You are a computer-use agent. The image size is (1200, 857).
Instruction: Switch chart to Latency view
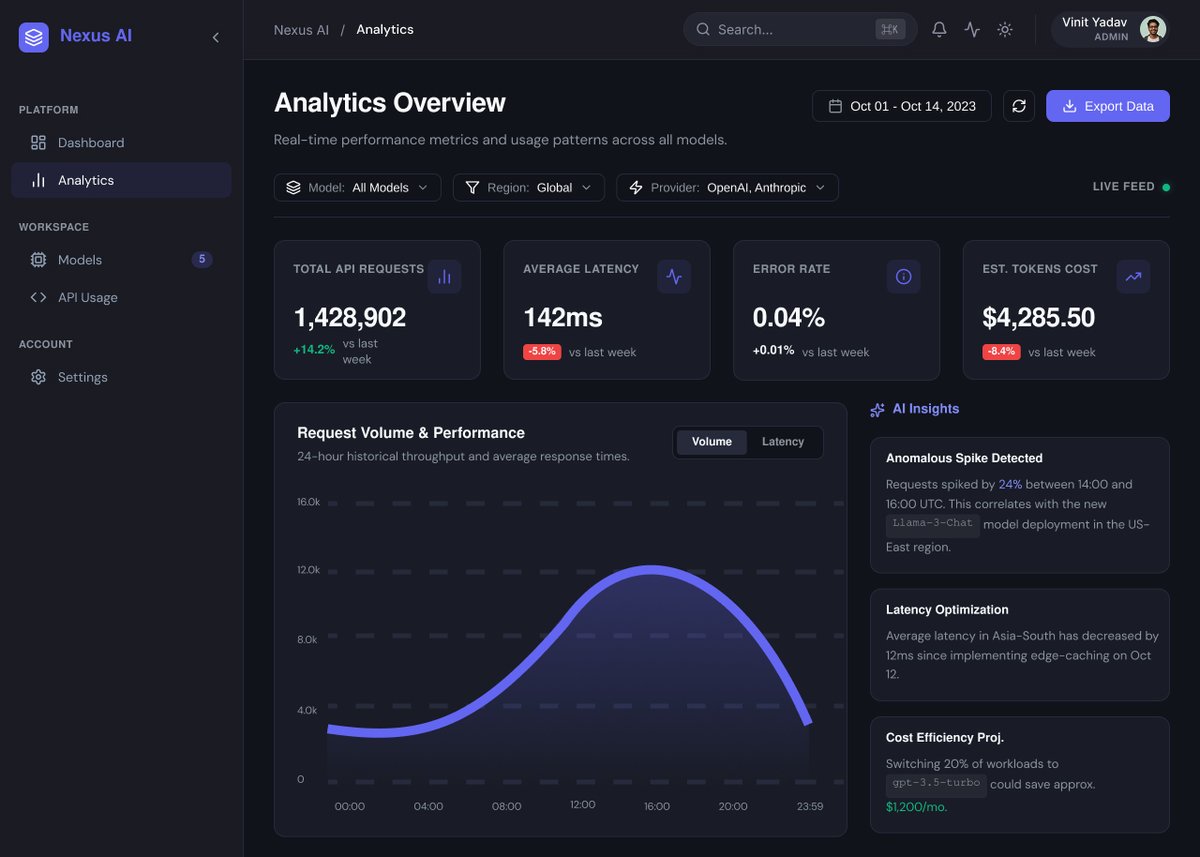pyautogui.click(x=783, y=442)
